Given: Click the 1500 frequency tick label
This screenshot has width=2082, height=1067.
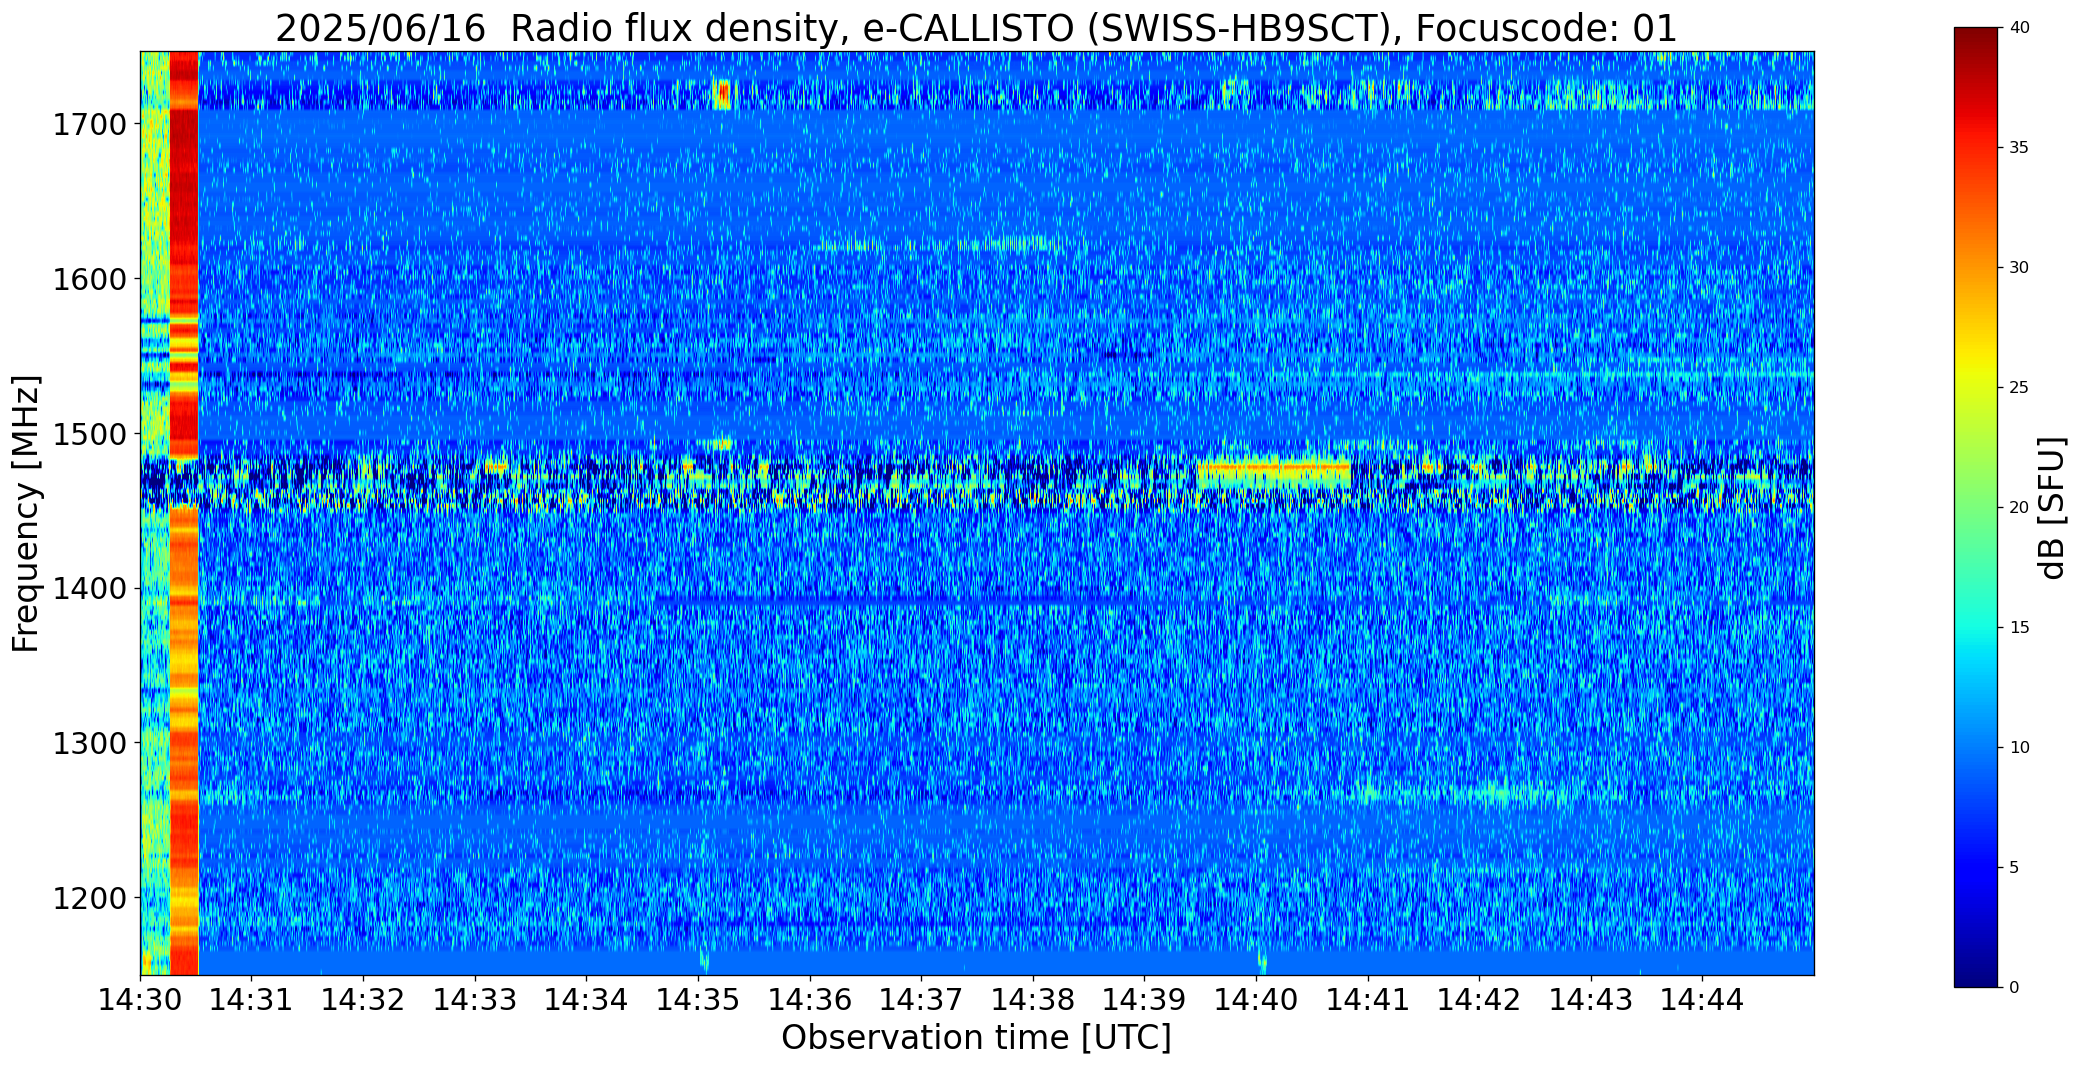Looking at the screenshot, I should 89,434.
